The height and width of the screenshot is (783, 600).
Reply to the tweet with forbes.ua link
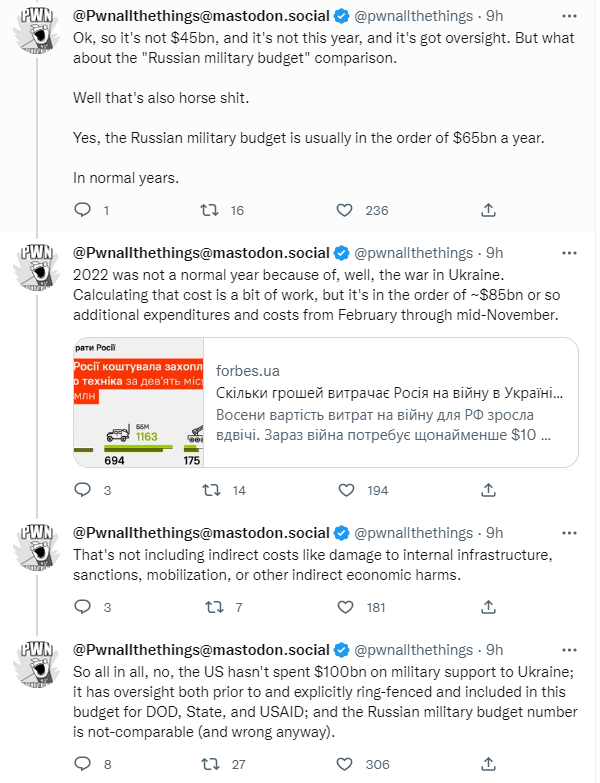click(83, 490)
